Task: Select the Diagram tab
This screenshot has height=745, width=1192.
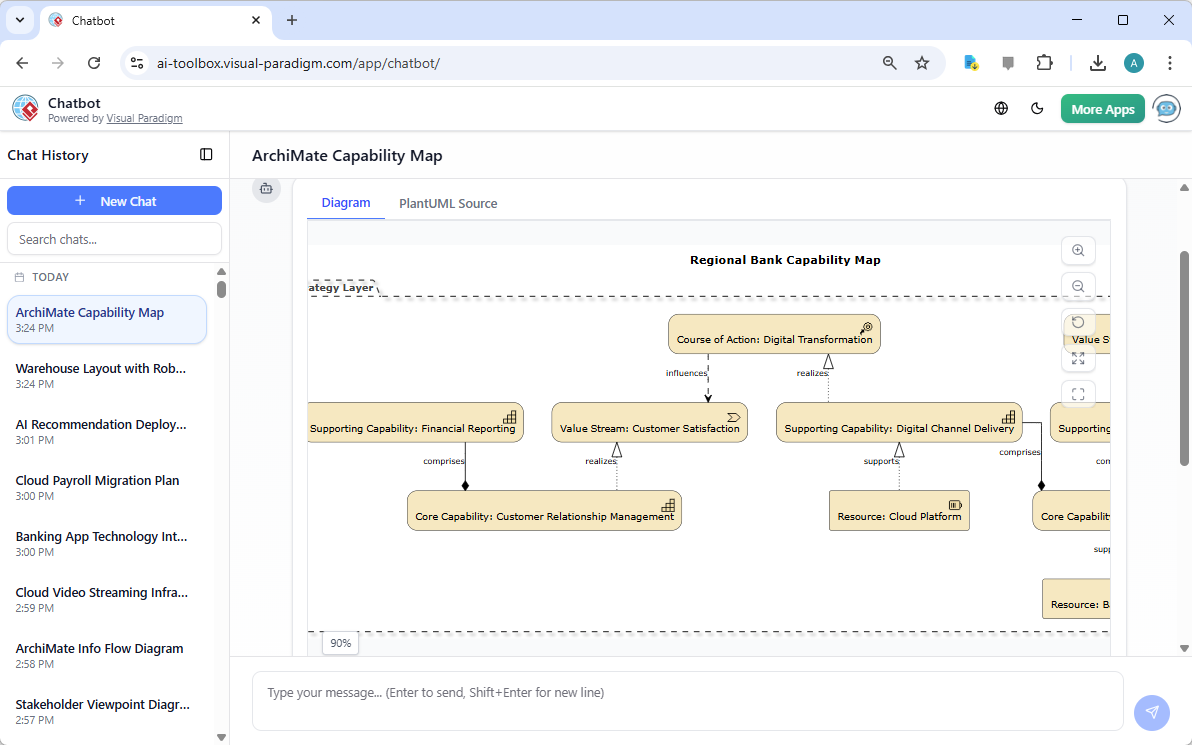Action: 345,203
